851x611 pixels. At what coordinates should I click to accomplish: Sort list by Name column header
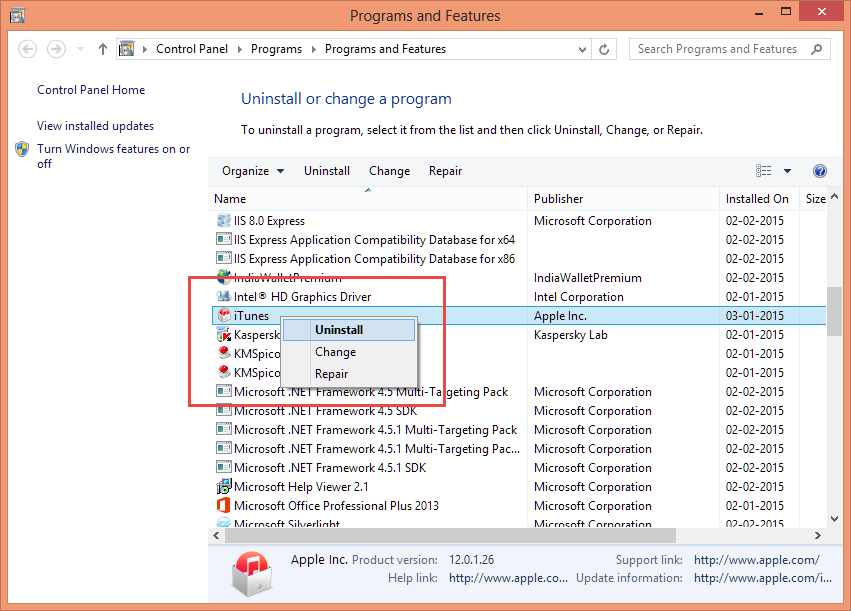pyautogui.click(x=368, y=199)
